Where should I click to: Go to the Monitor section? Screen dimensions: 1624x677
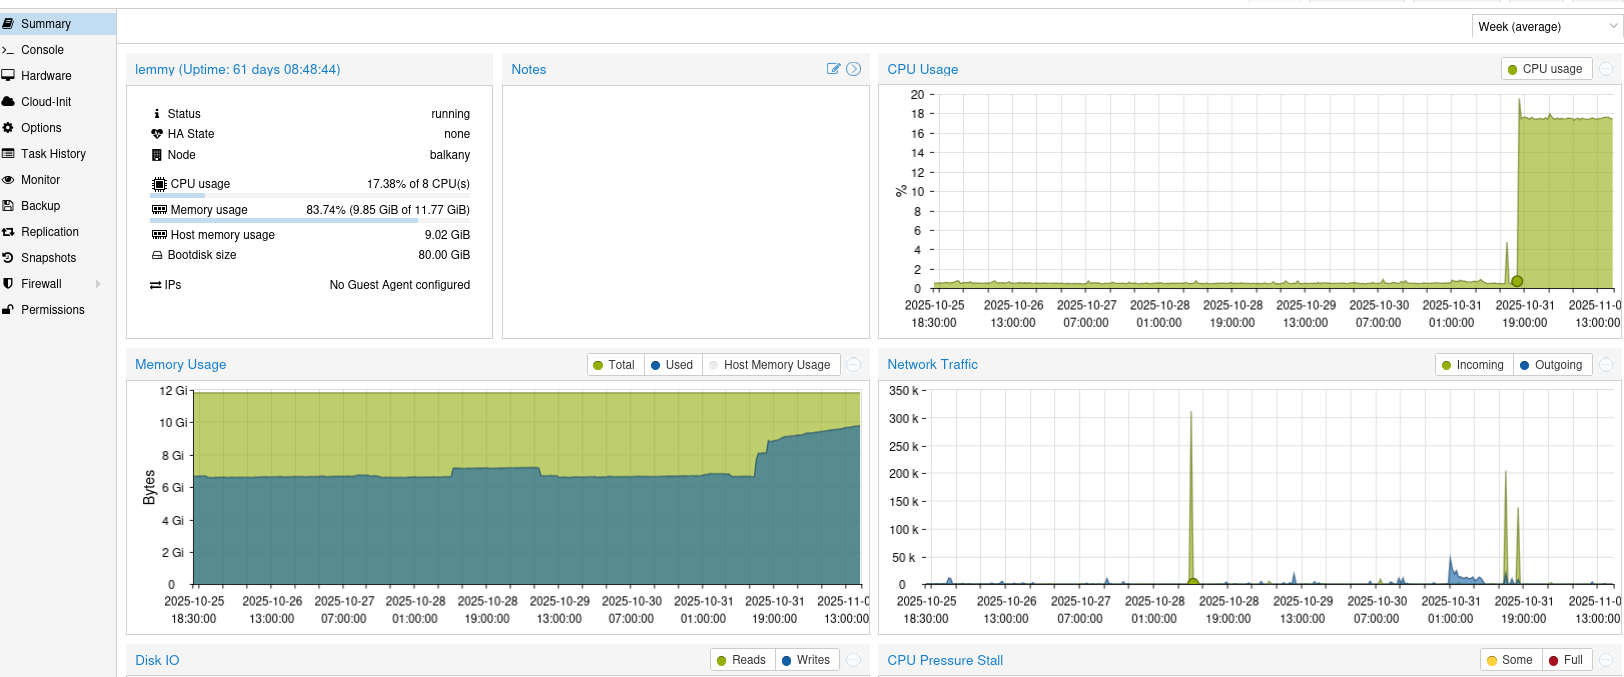pos(40,180)
